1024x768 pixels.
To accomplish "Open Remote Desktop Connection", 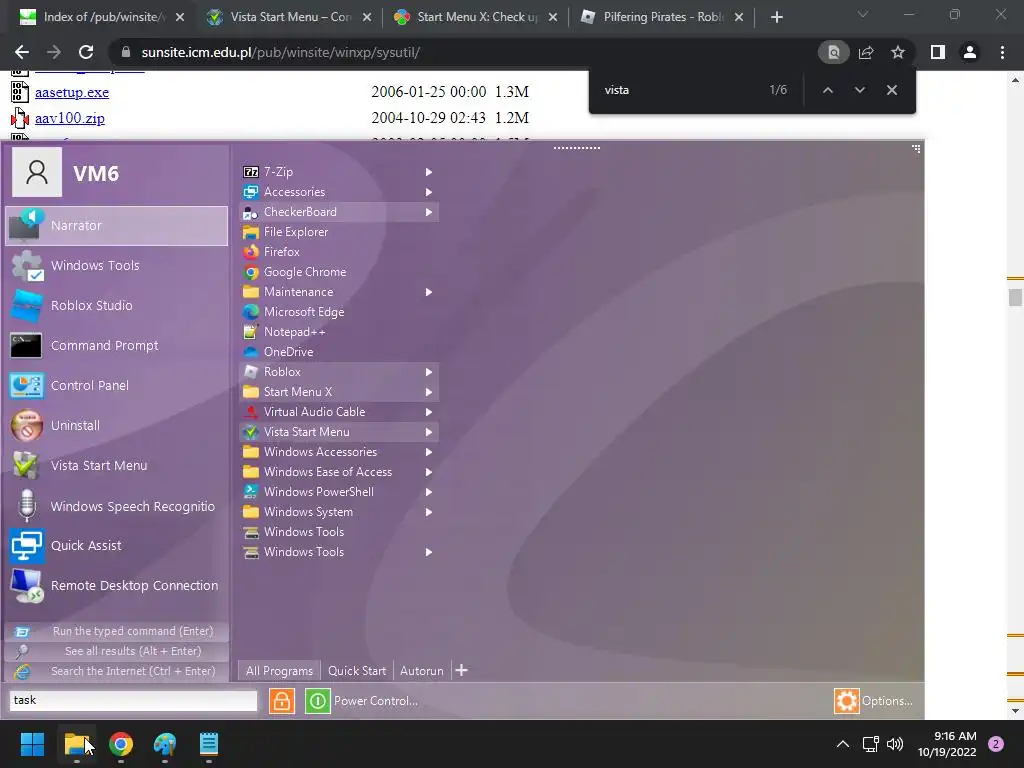I will [x=116, y=586].
